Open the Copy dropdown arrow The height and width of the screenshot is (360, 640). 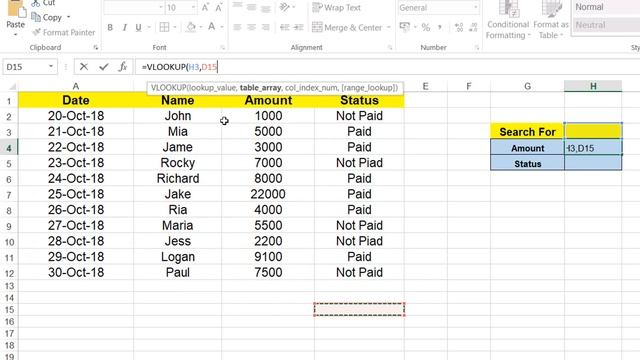click(x=69, y=18)
